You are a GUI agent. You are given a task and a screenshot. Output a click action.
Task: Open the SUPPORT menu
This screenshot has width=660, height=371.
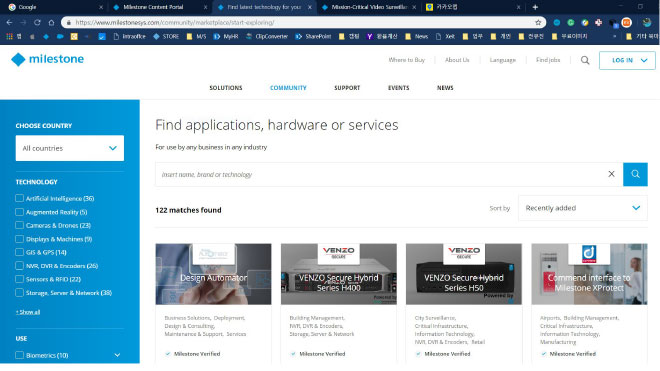point(347,88)
